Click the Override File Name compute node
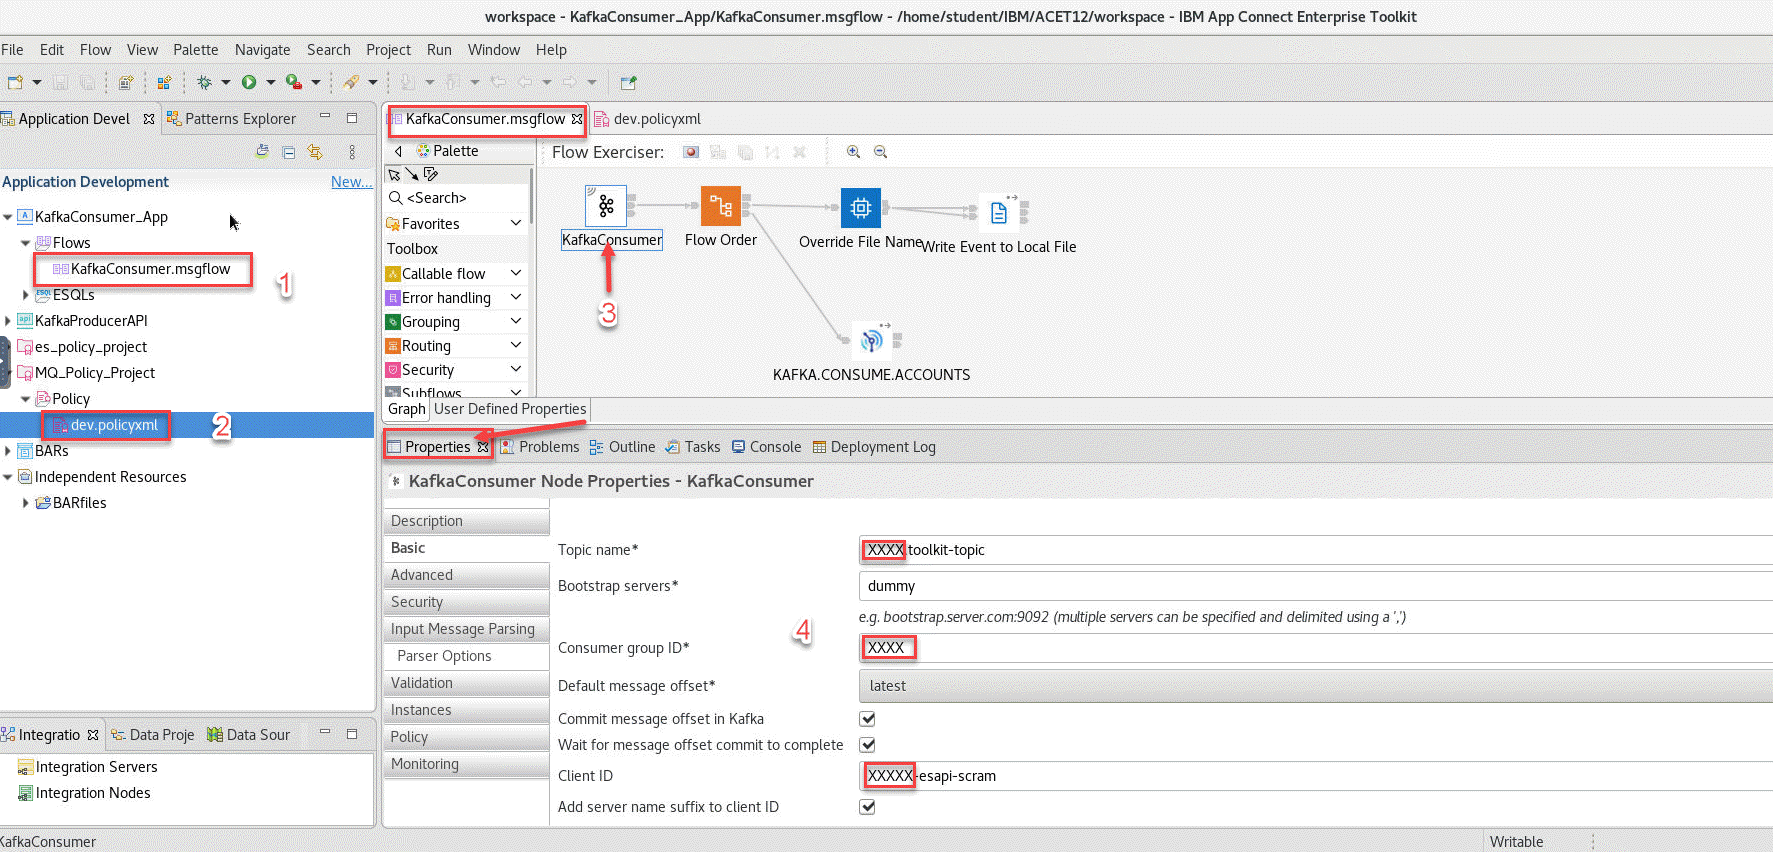Screen dimensions: 1773x852 [860, 207]
